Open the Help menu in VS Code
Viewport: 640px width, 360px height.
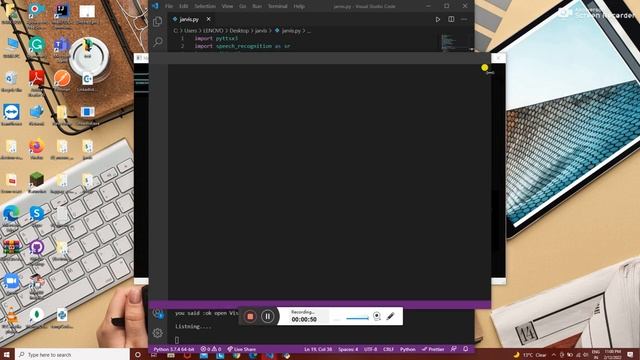[299, 6]
